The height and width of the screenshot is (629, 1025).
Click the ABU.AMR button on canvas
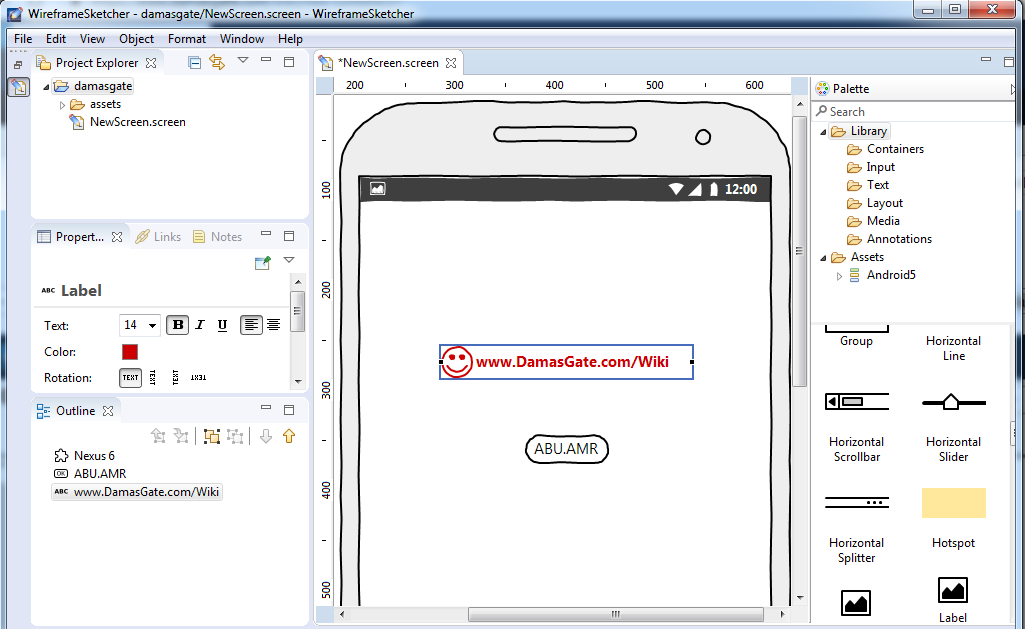pyautogui.click(x=567, y=449)
